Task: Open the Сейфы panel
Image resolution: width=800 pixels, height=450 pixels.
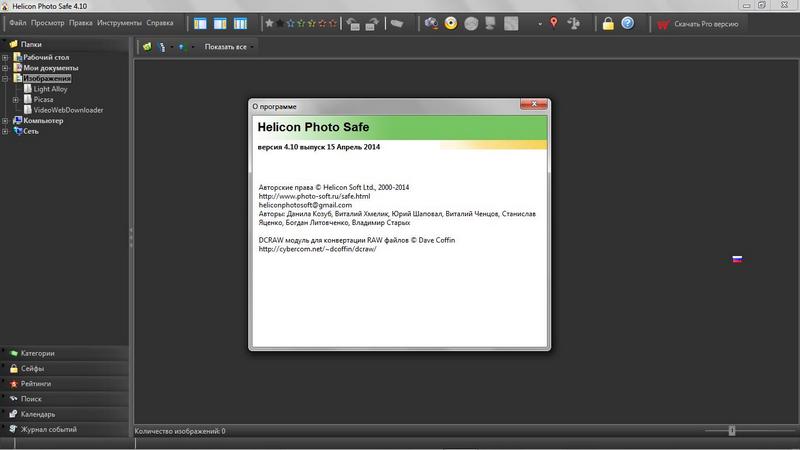Action: pos(64,368)
